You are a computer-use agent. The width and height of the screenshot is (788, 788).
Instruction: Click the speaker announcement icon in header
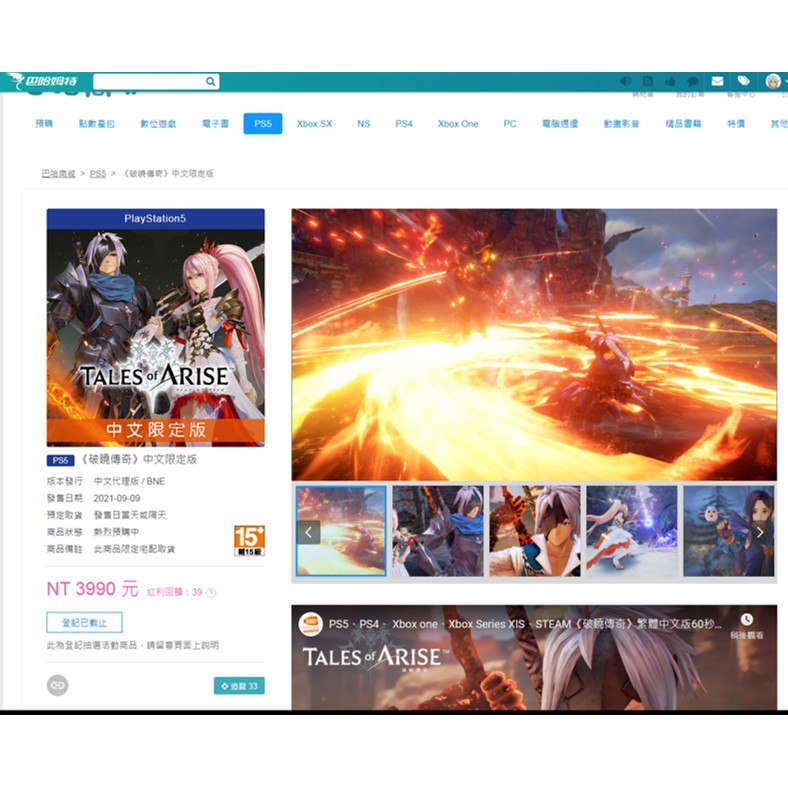pyautogui.click(x=626, y=81)
